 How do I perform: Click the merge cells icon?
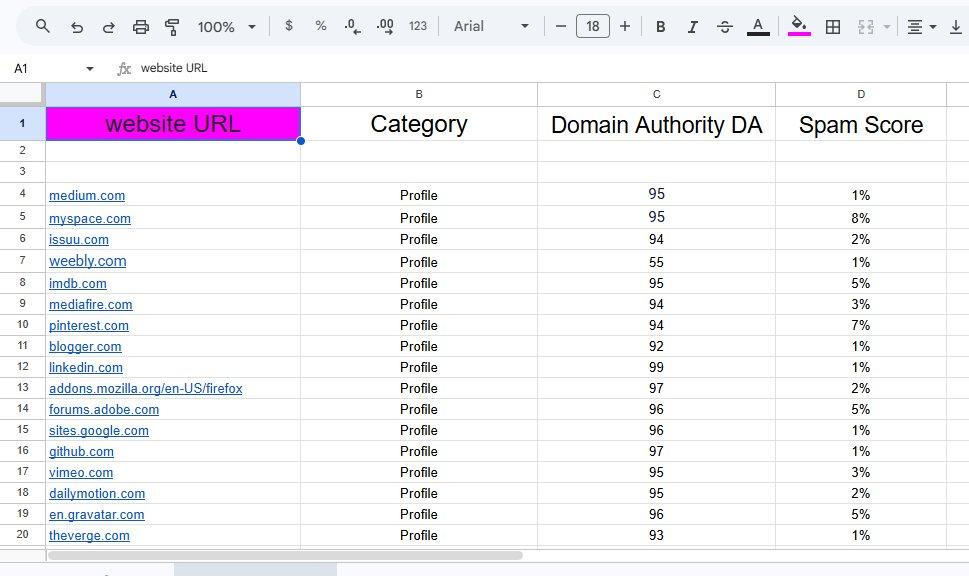866,27
